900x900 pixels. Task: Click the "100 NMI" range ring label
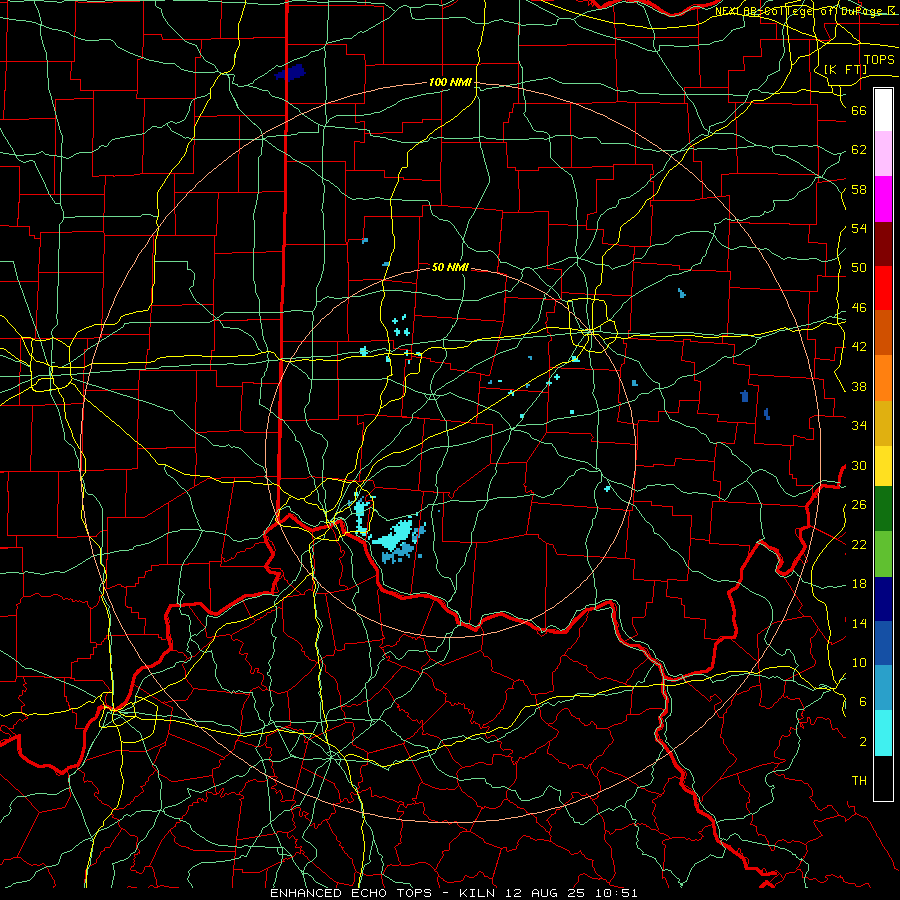tap(450, 83)
